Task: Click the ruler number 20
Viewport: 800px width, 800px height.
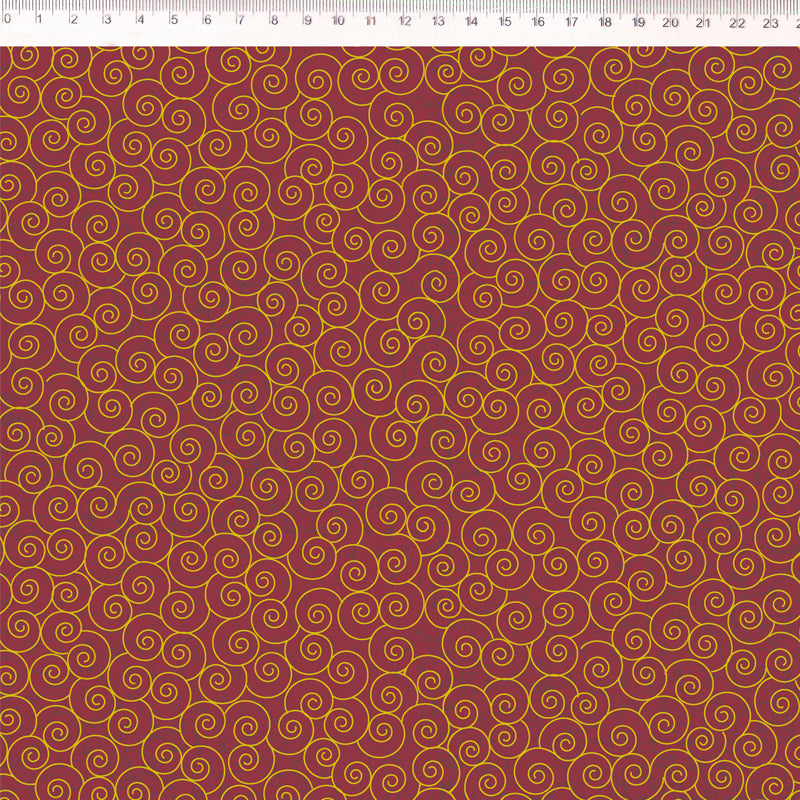Action: (x=670, y=23)
